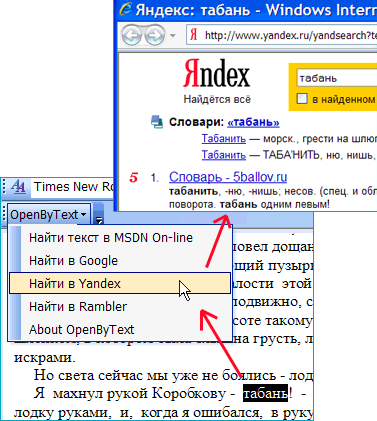Enable the 'в найденном' checkbox
Viewport: 377px width, 421px height.
tap(302, 99)
